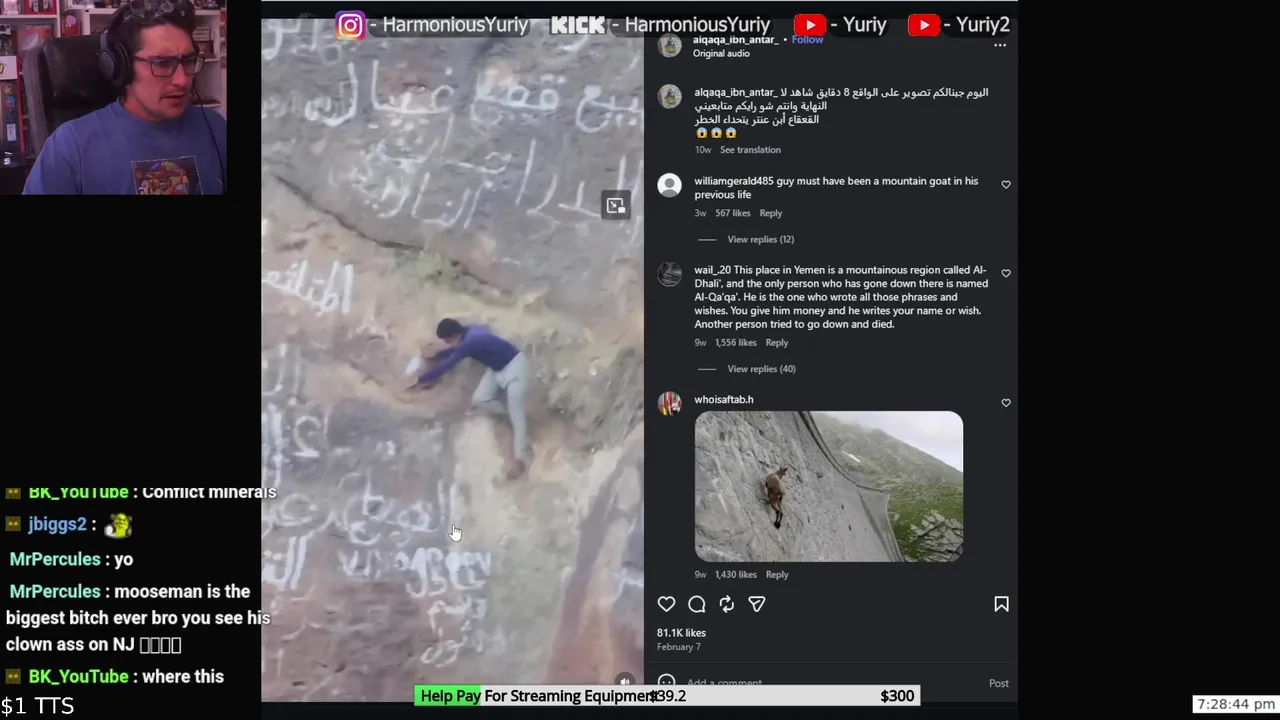The image size is (1280, 720).
Task: Like williamgerald485's comment
Action: tap(1006, 185)
